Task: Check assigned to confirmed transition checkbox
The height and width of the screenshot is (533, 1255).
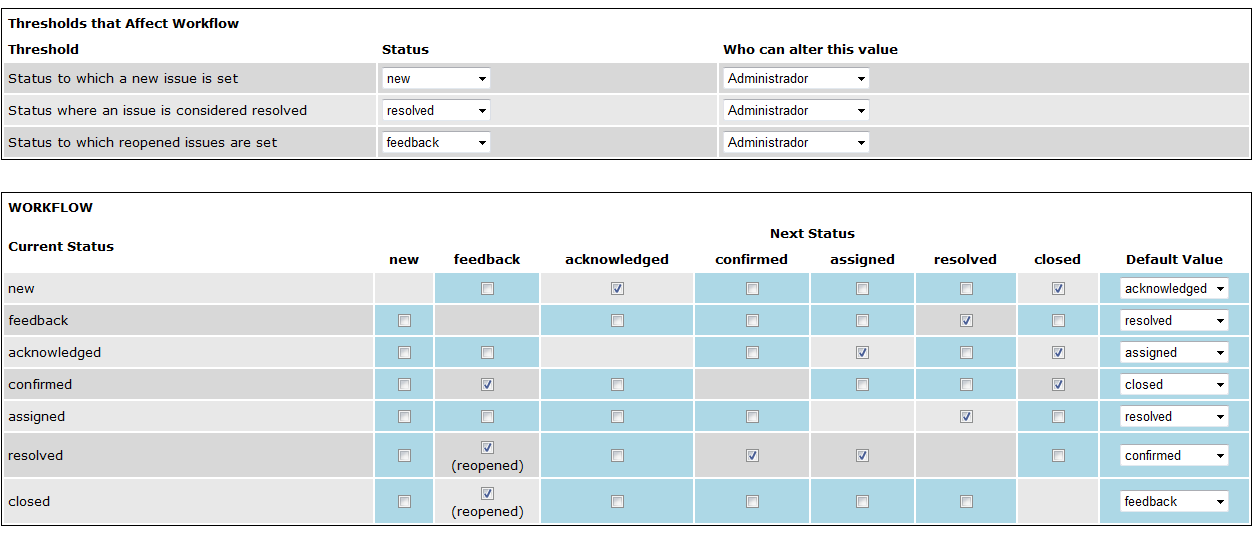Action: click(x=752, y=417)
